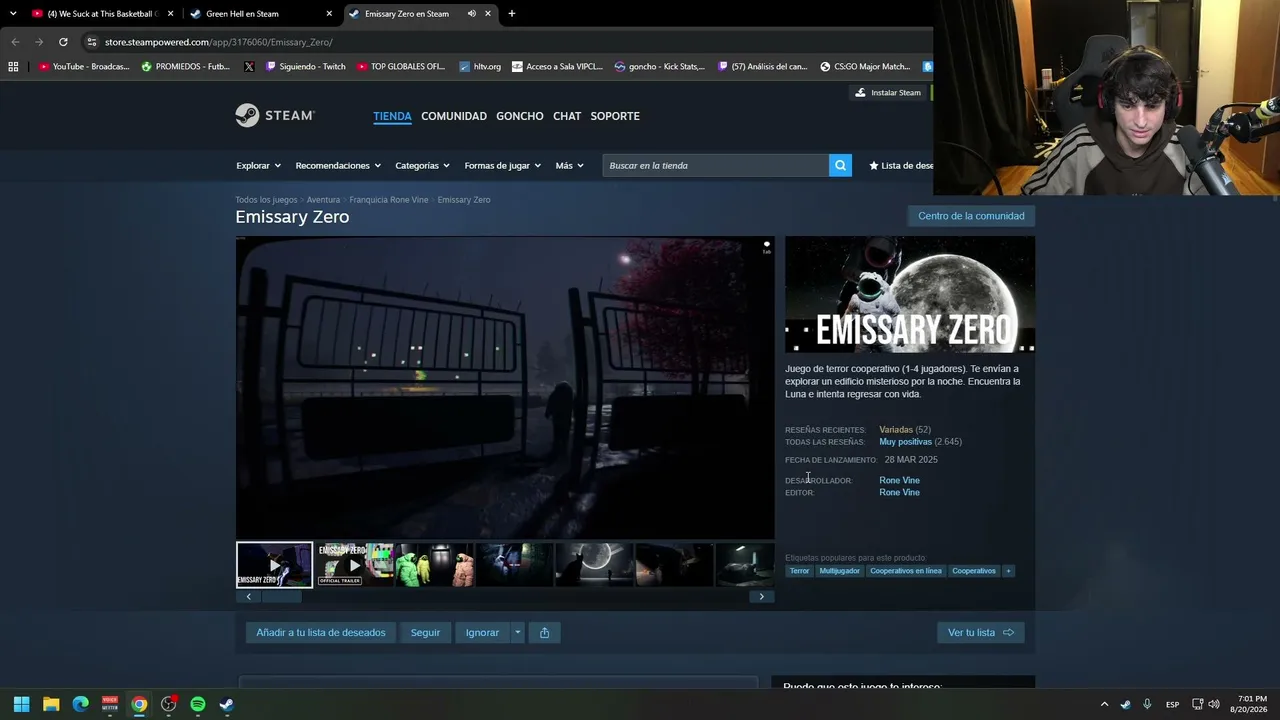Expand the Categorías dropdown menu
Viewport: 1280px width, 720px height.
click(422, 165)
